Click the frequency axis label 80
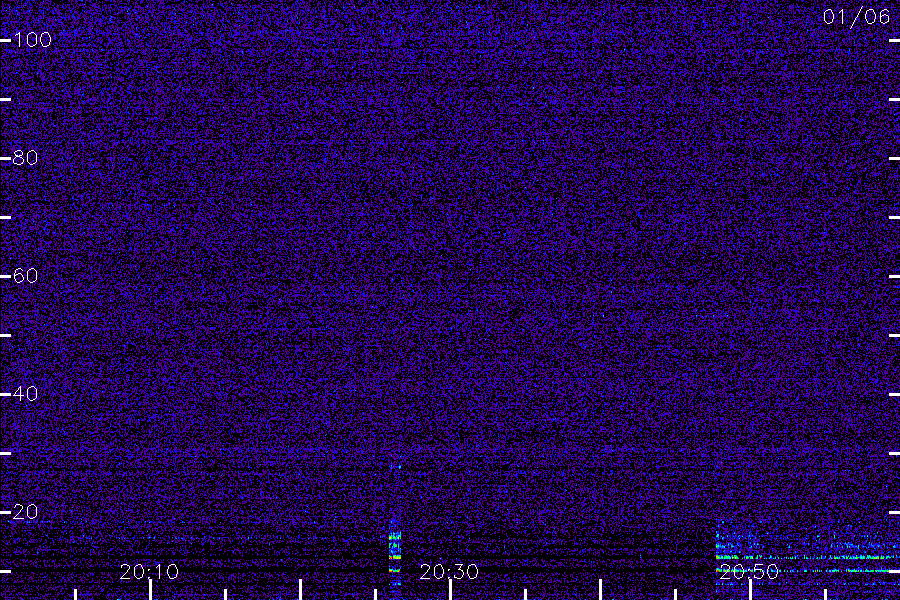 click(x=25, y=158)
